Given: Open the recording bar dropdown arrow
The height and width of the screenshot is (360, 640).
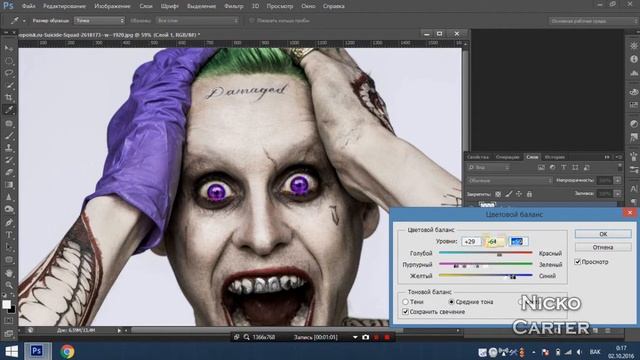Looking at the screenshot, I should (x=355, y=337).
